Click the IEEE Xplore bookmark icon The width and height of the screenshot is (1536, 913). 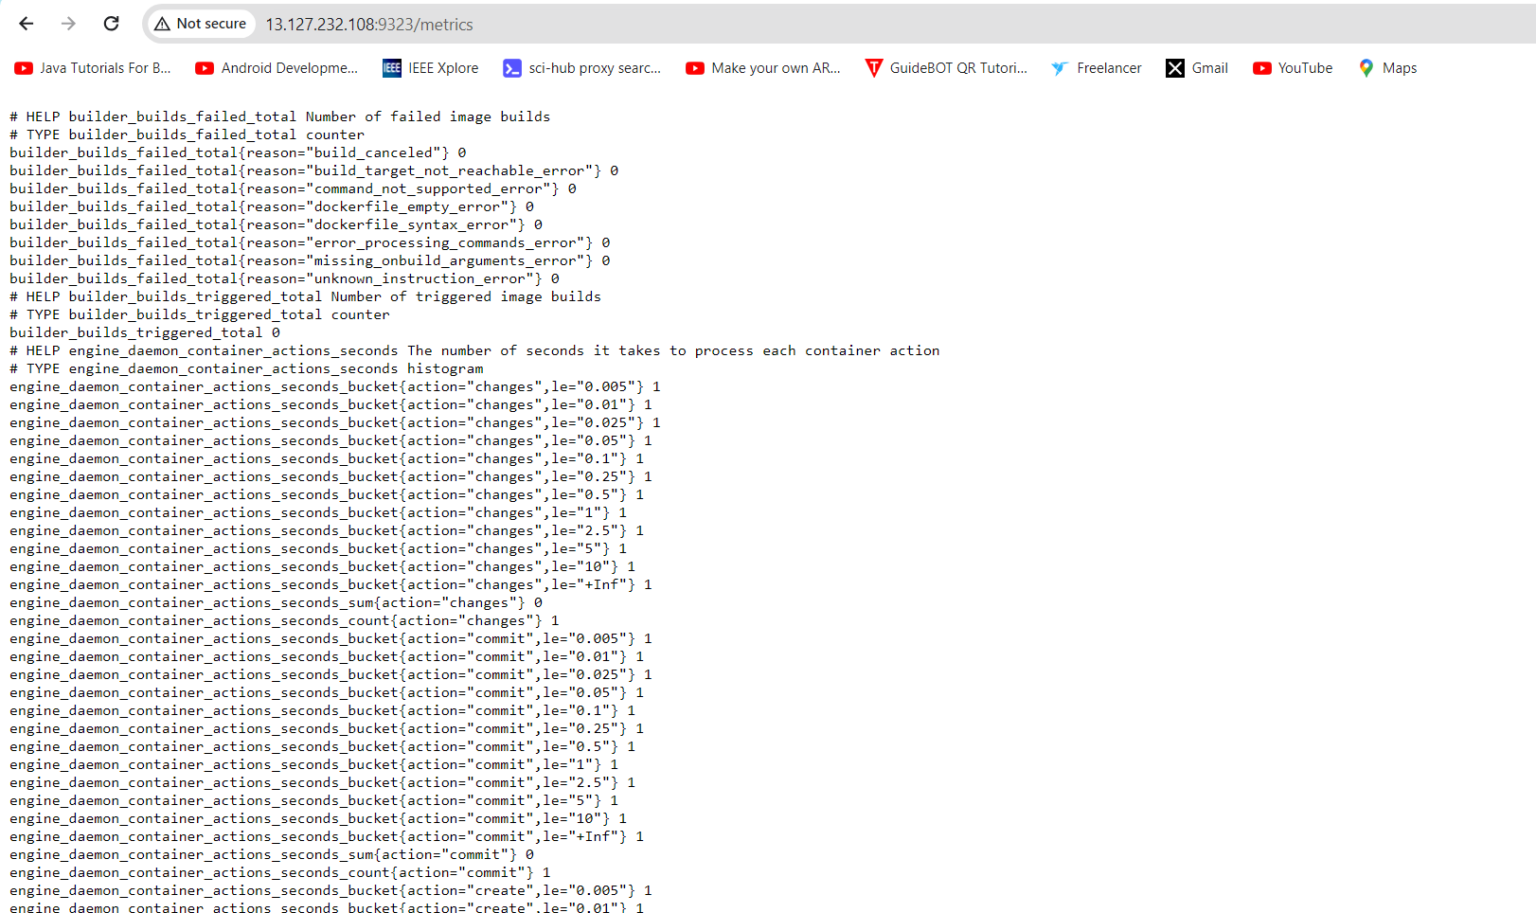coord(392,68)
